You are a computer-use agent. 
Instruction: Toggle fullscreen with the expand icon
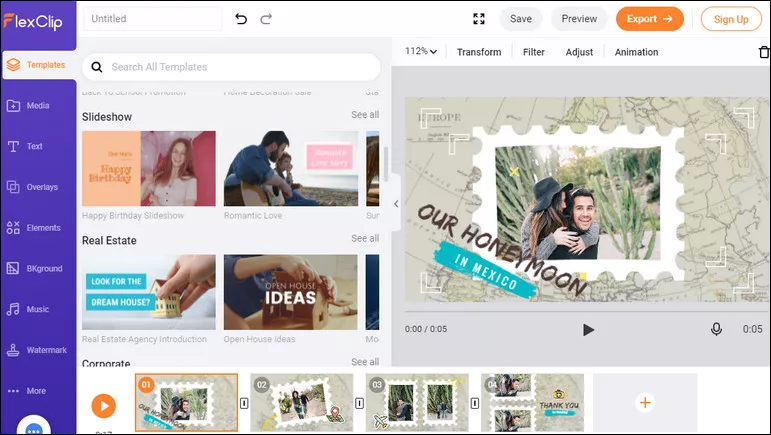tap(478, 19)
